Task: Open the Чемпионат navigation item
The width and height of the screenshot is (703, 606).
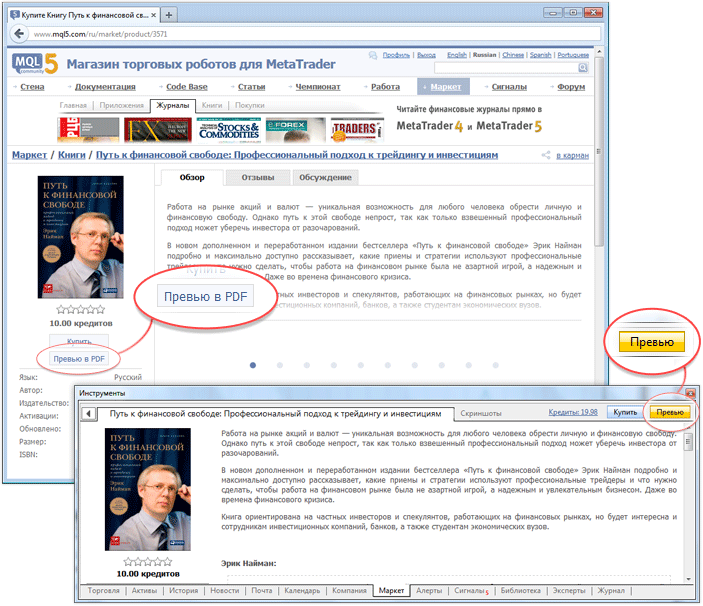Action: point(318,87)
